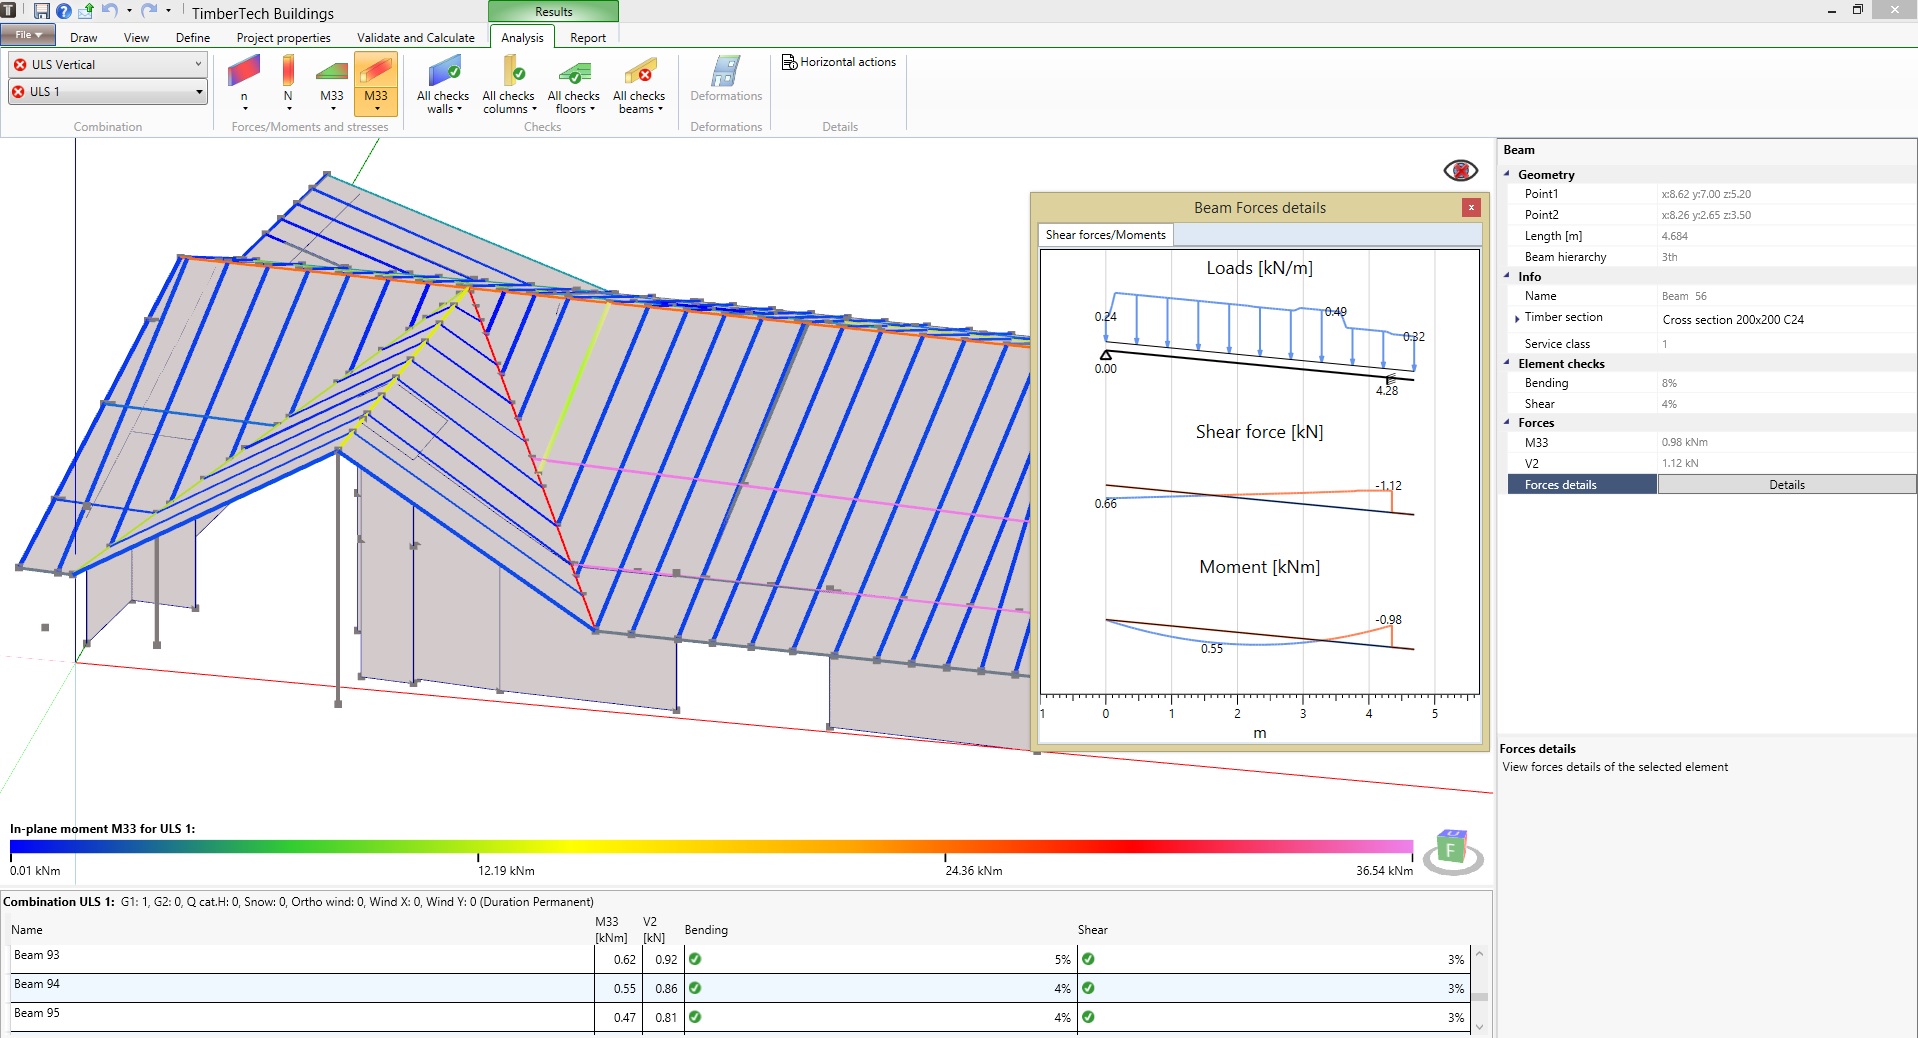Click the Cross section 200x200 C24 field
The height and width of the screenshot is (1038, 1918).
tap(1786, 320)
